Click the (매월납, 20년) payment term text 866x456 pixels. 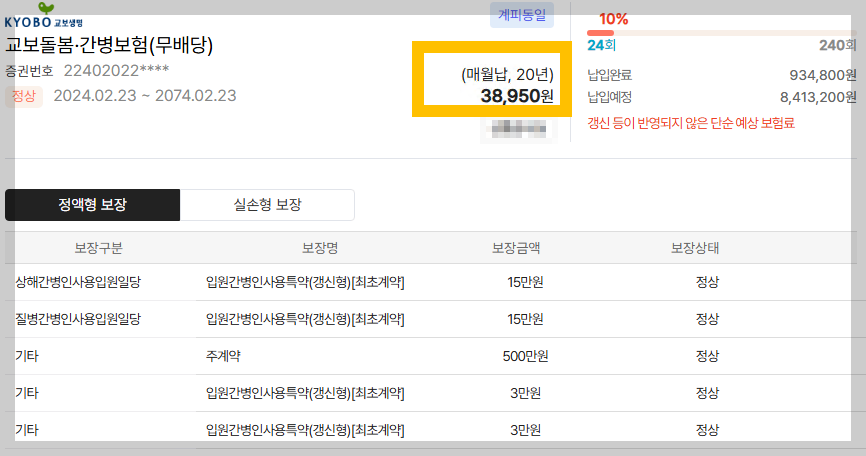click(507, 74)
